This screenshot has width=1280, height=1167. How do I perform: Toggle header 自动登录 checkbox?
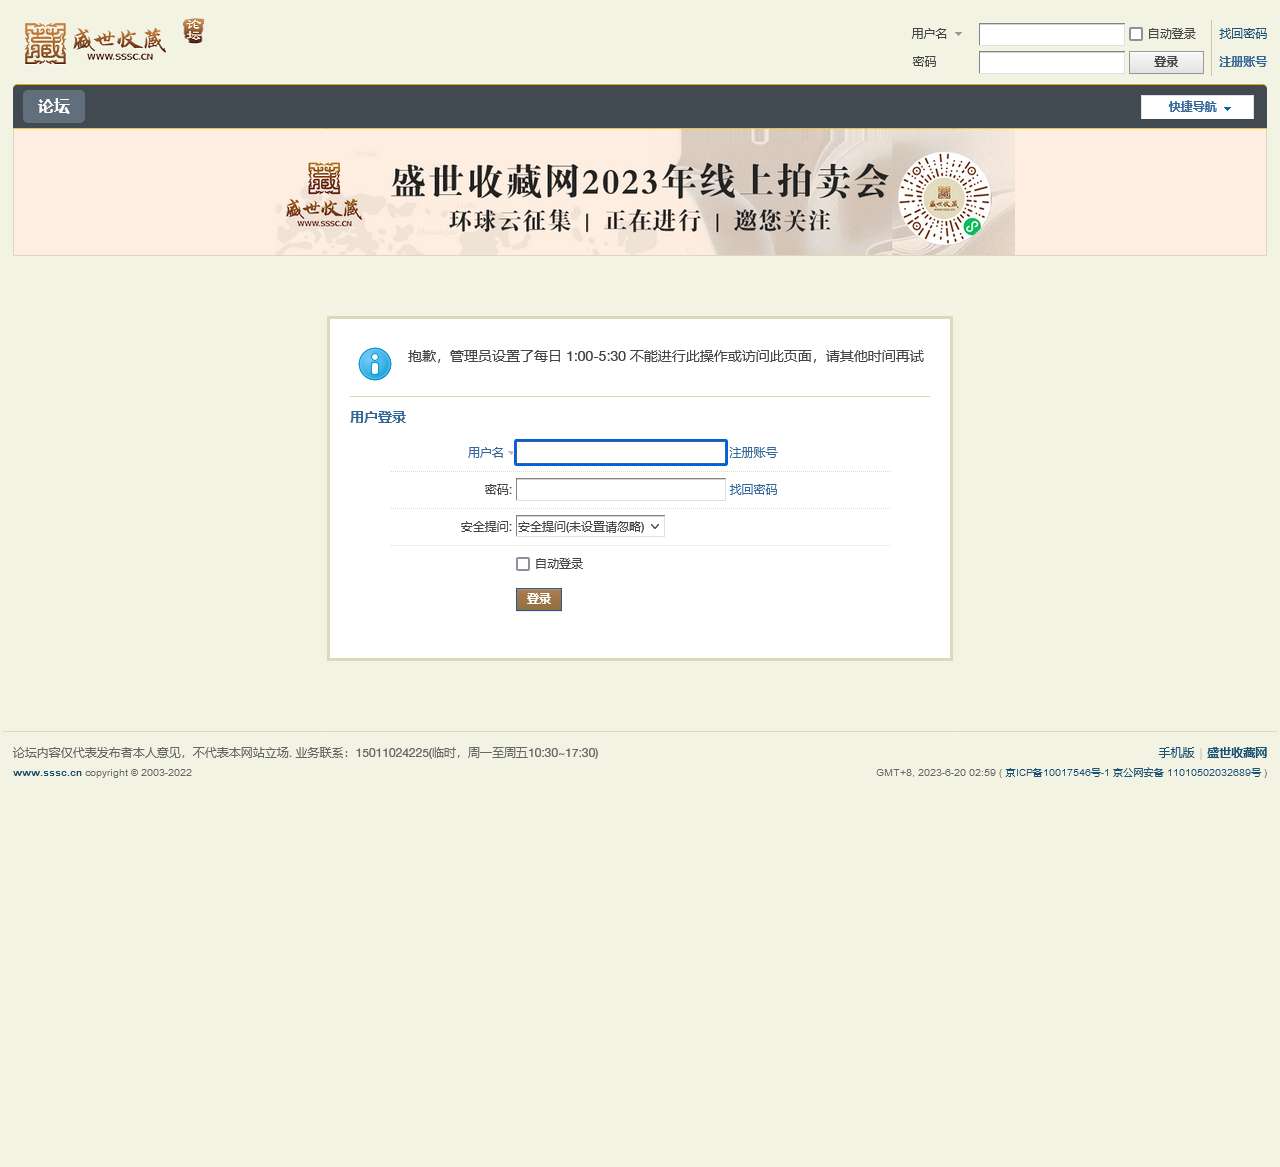[x=1136, y=34]
